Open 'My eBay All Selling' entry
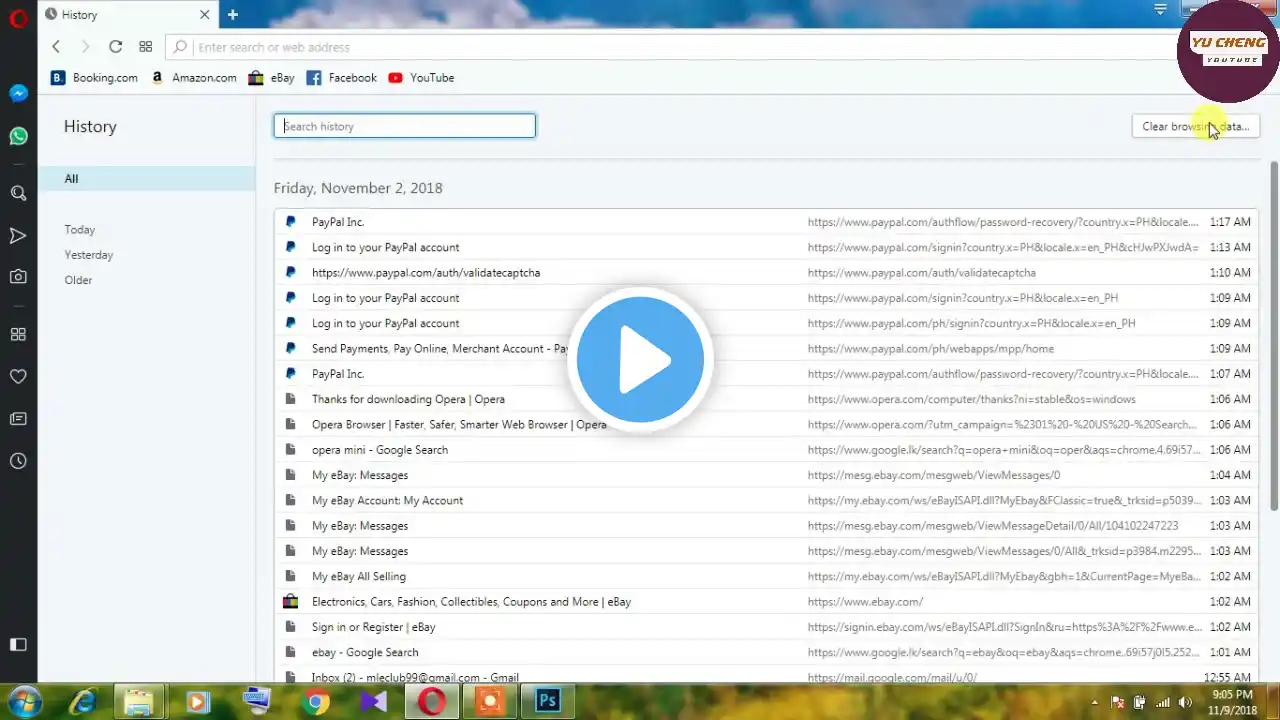 pyautogui.click(x=766, y=577)
